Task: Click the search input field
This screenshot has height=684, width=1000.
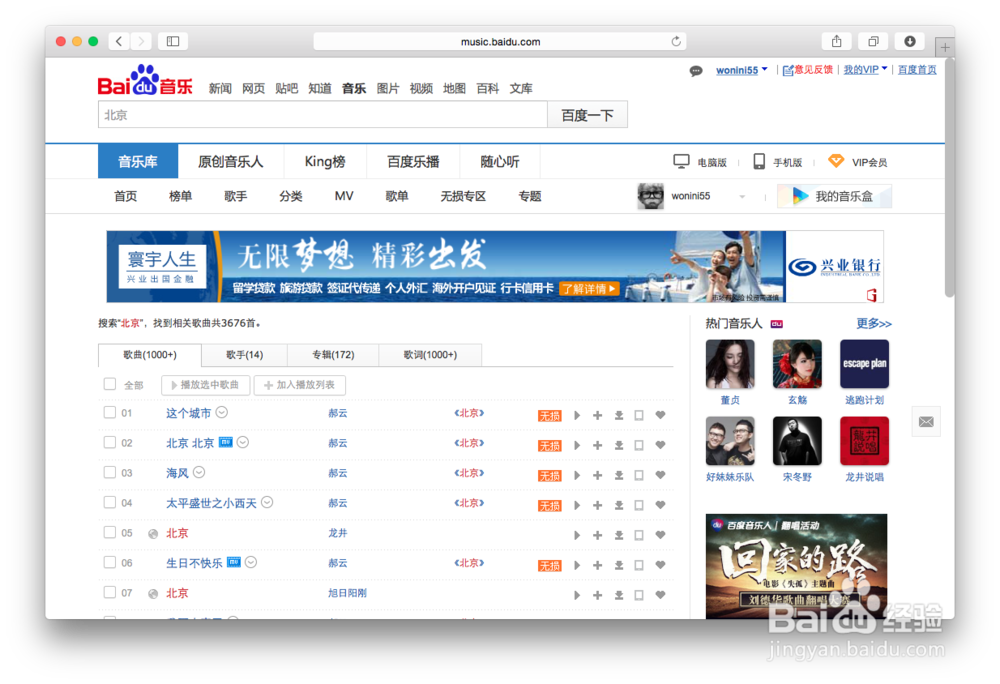Action: coord(323,115)
